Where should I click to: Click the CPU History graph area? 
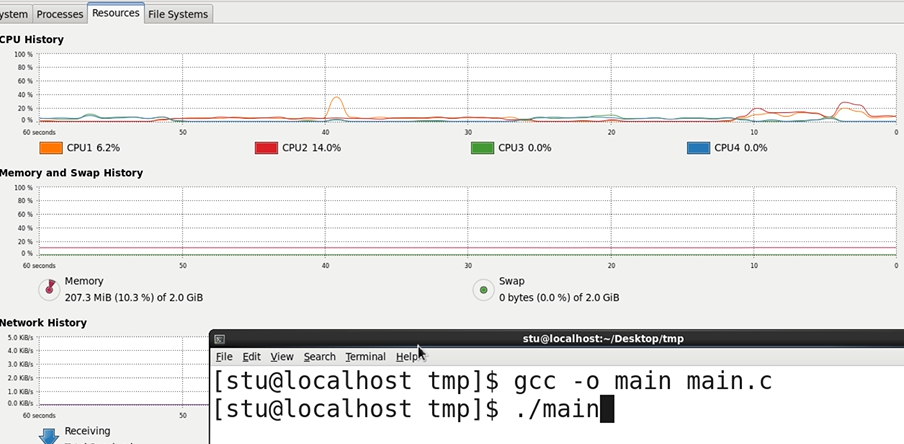pyautogui.click(x=467, y=88)
